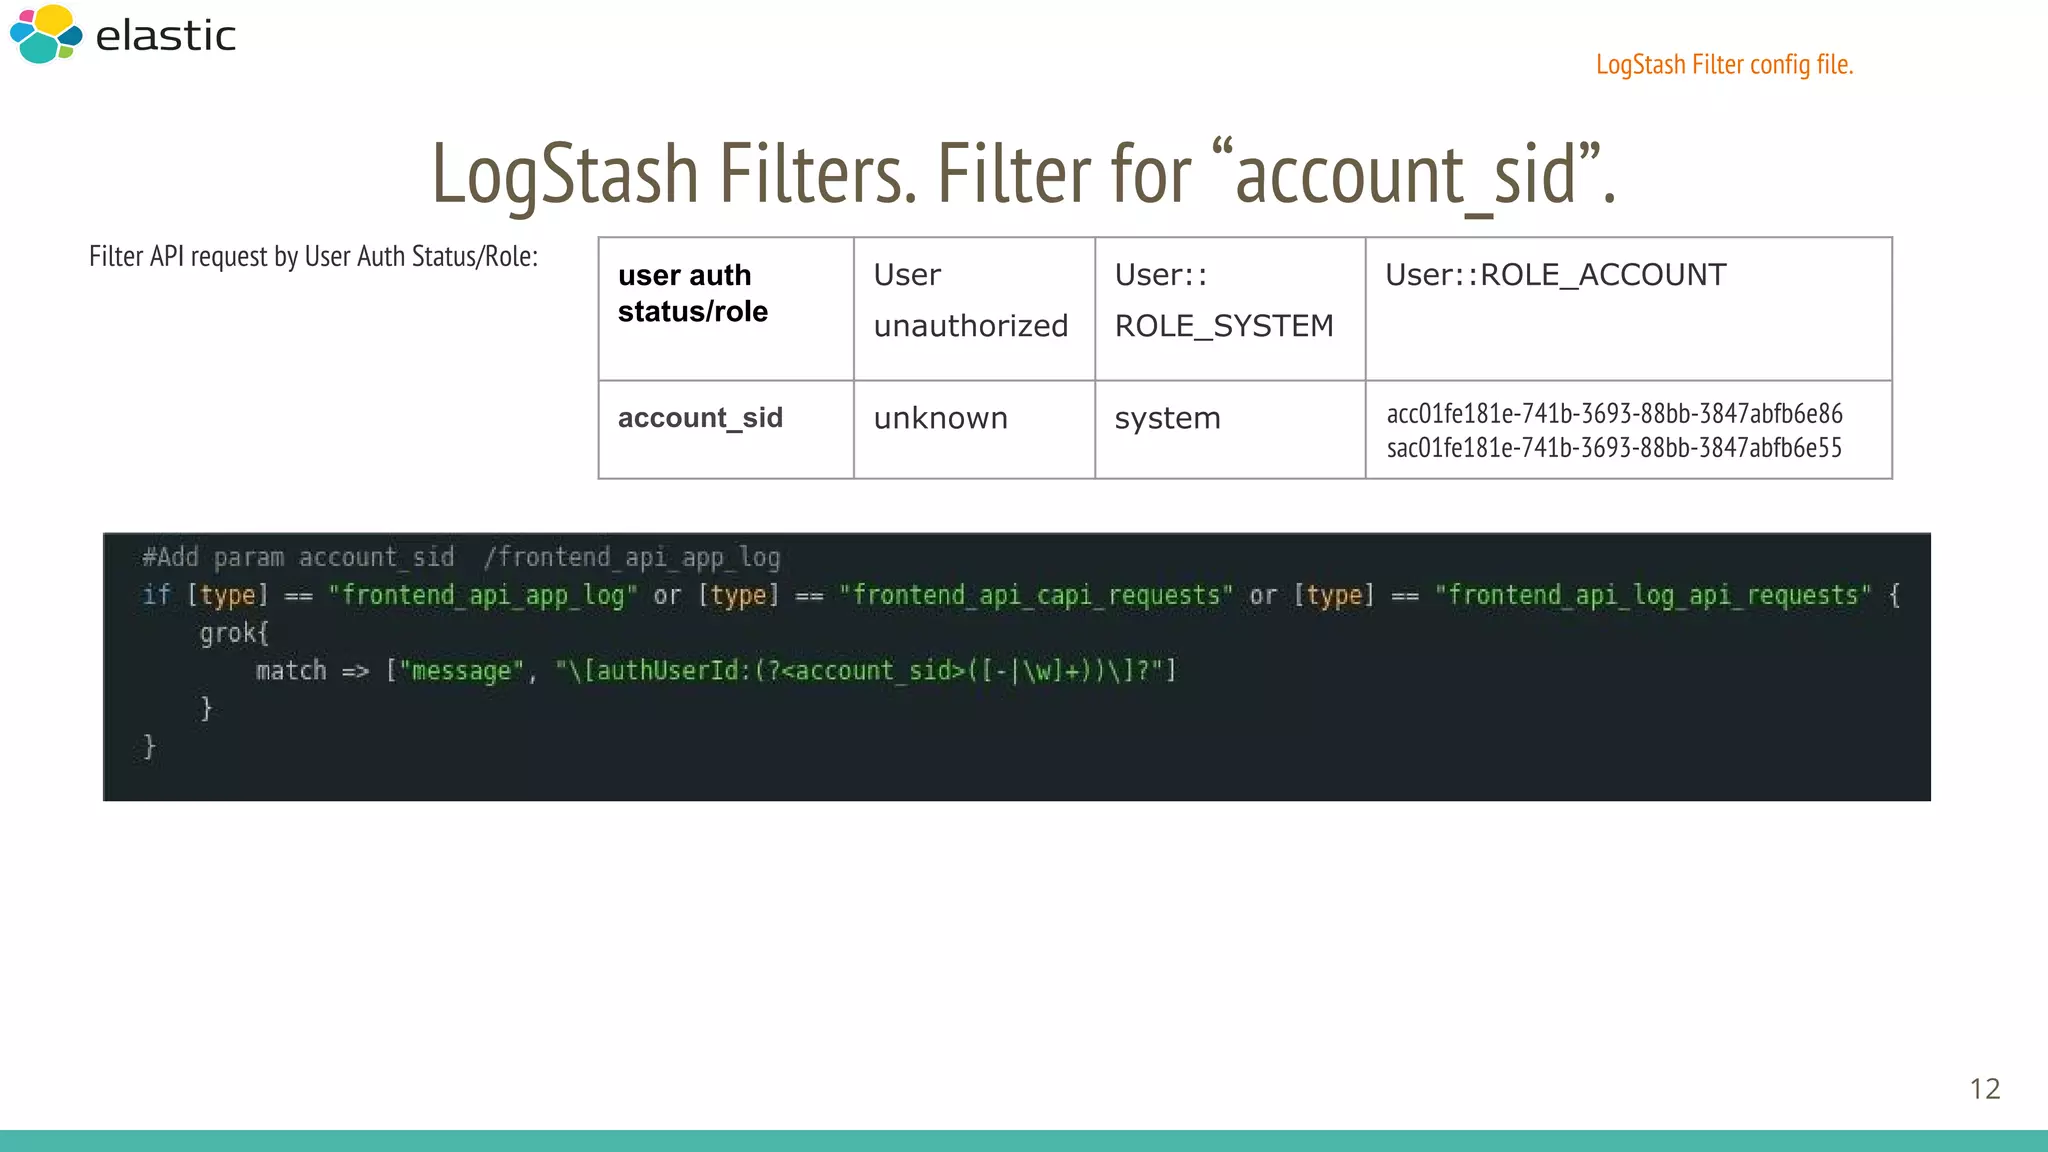Click the 'LogStash Filter config file.' label
The width and height of the screenshot is (2048, 1152).
[x=1724, y=65]
